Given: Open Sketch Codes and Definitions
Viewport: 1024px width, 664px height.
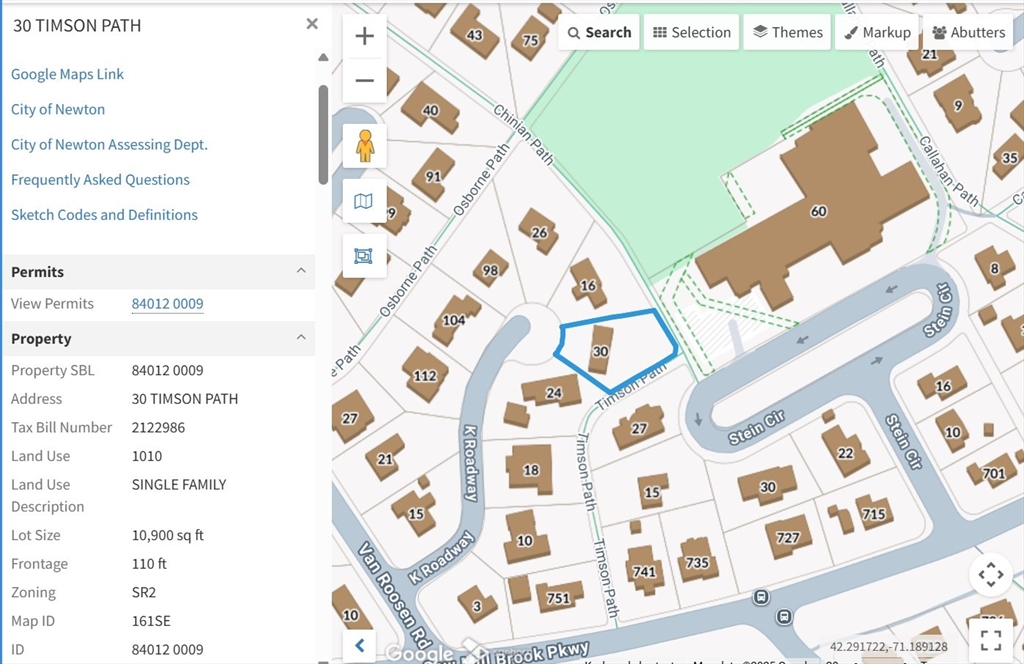Looking at the screenshot, I should 104,214.
